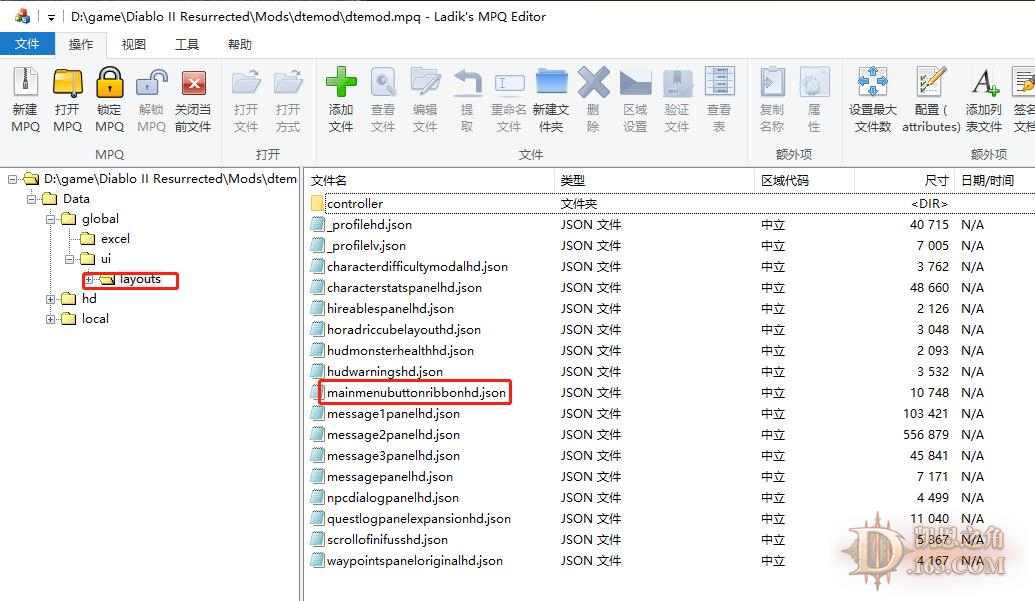Select the layouts folder in the tree
The height and width of the screenshot is (601, 1035).
pyautogui.click(x=140, y=279)
